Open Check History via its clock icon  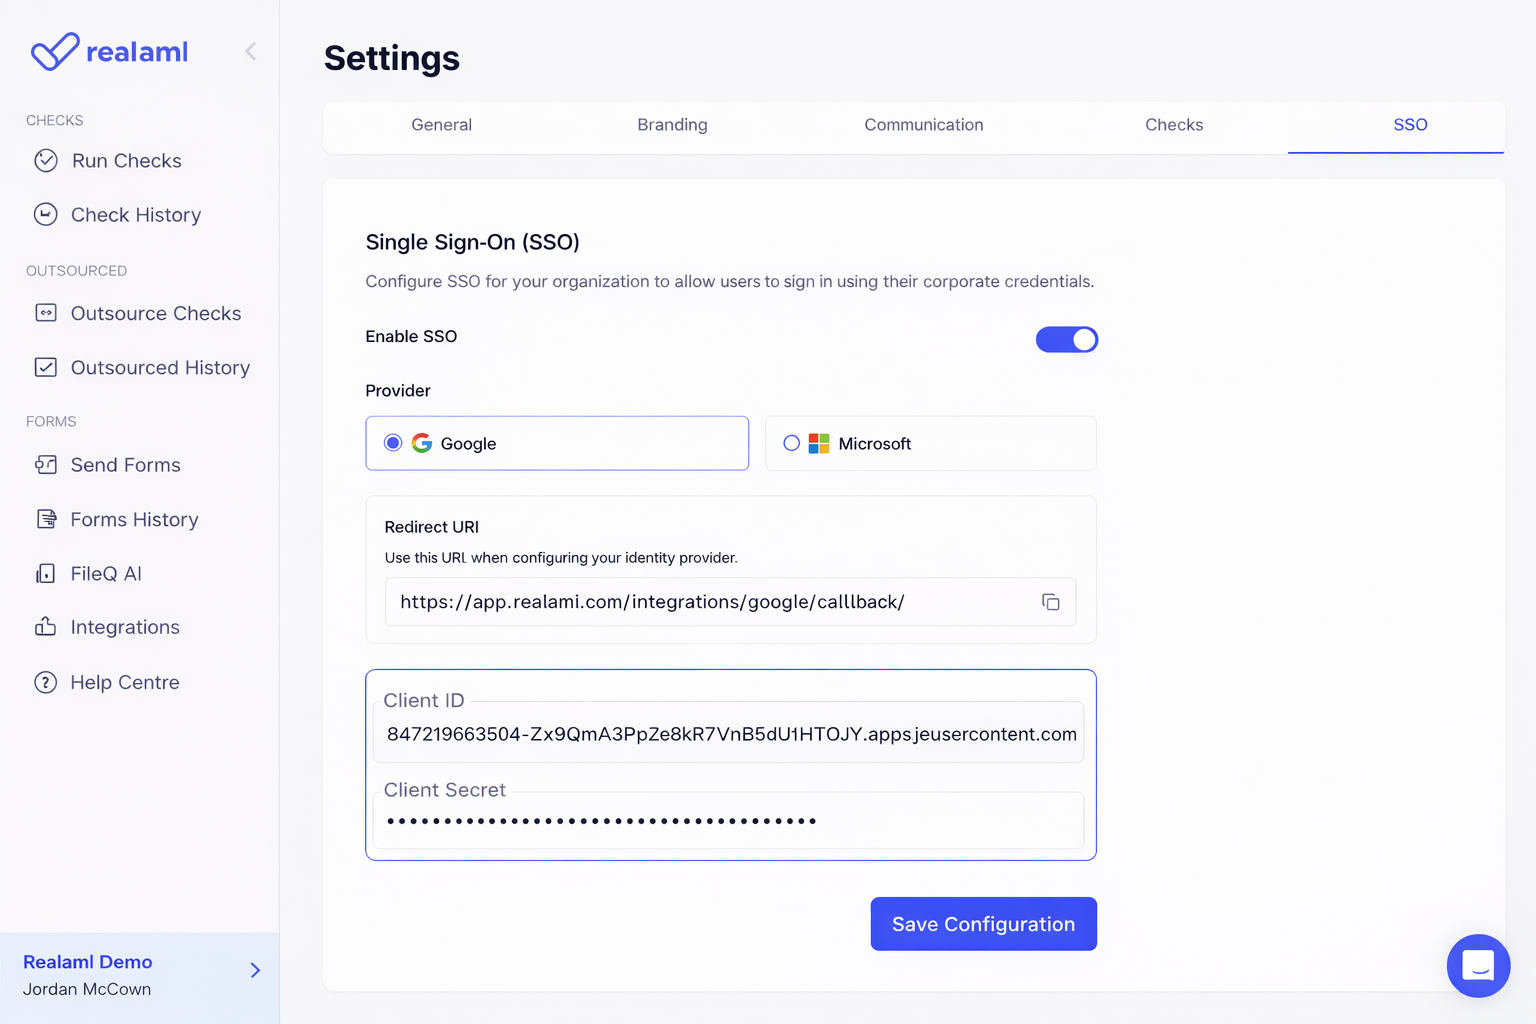tap(46, 215)
